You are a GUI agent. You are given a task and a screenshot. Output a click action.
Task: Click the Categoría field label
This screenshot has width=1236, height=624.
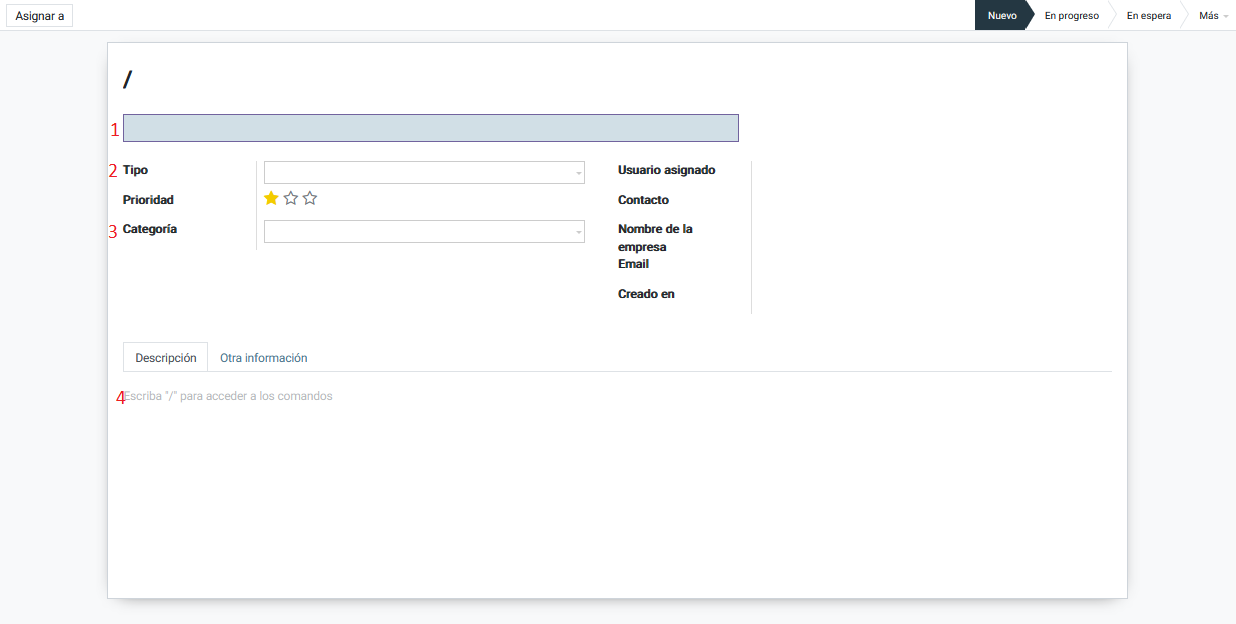pos(150,229)
